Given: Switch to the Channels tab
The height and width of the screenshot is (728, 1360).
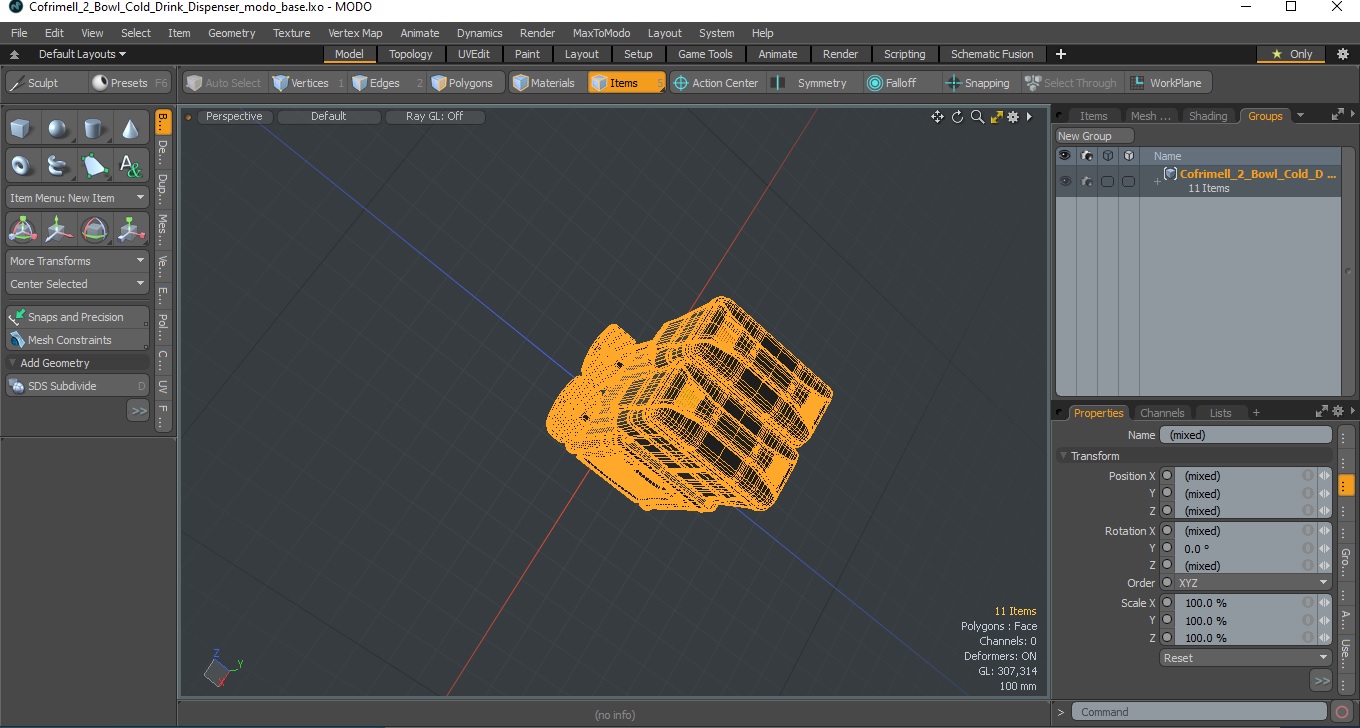Looking at the screenshot, I should [x=1162, y=413].
